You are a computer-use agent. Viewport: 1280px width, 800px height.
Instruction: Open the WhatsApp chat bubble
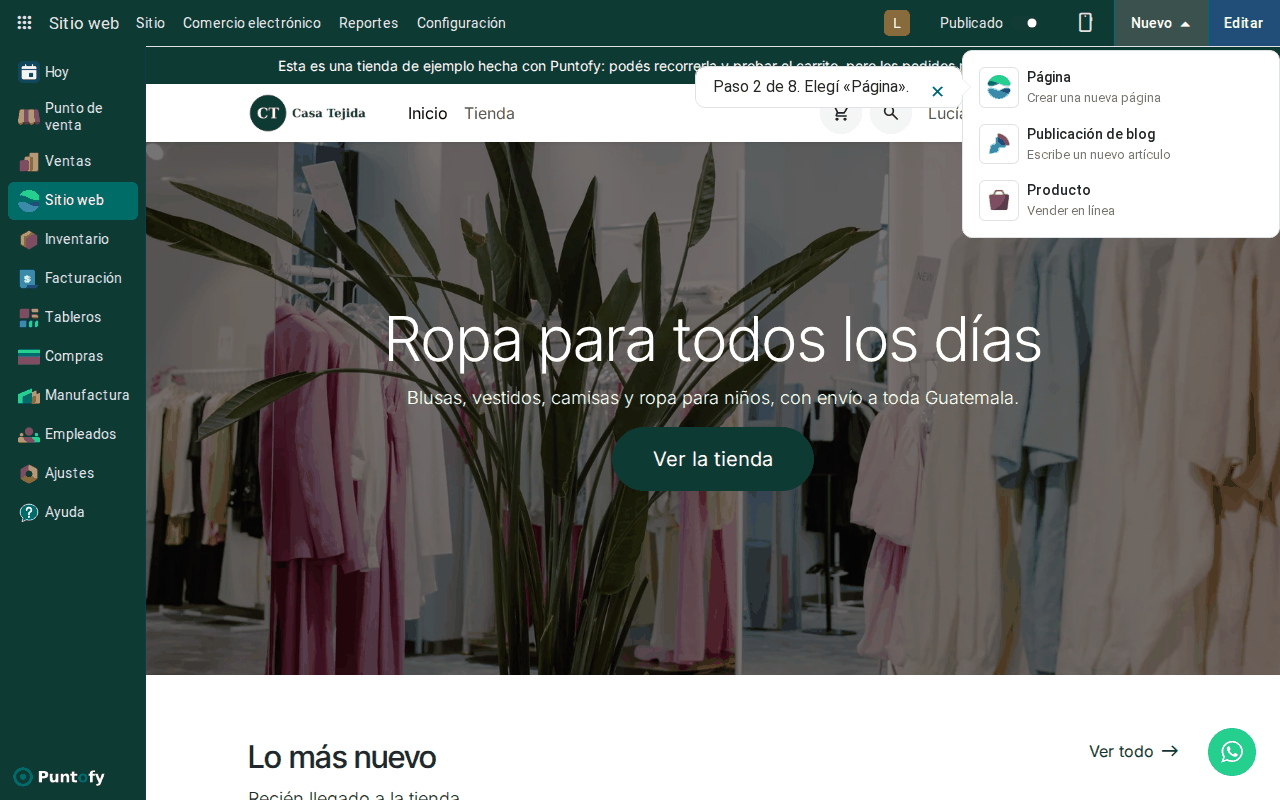click(x=1232, y=752)
